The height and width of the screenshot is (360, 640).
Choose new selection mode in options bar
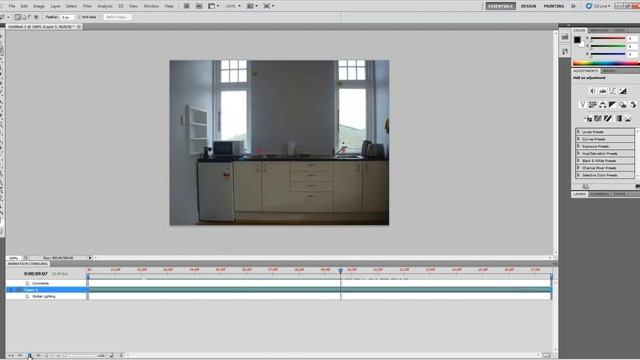click(18, 17)
